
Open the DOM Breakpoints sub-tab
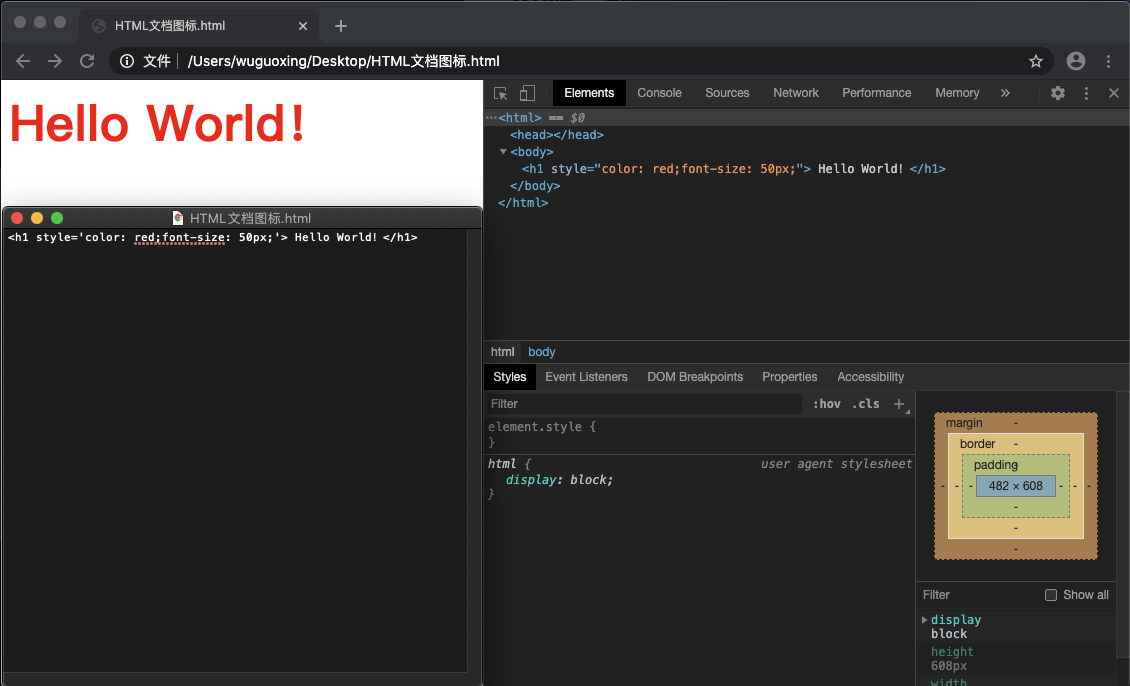[695, 377]
